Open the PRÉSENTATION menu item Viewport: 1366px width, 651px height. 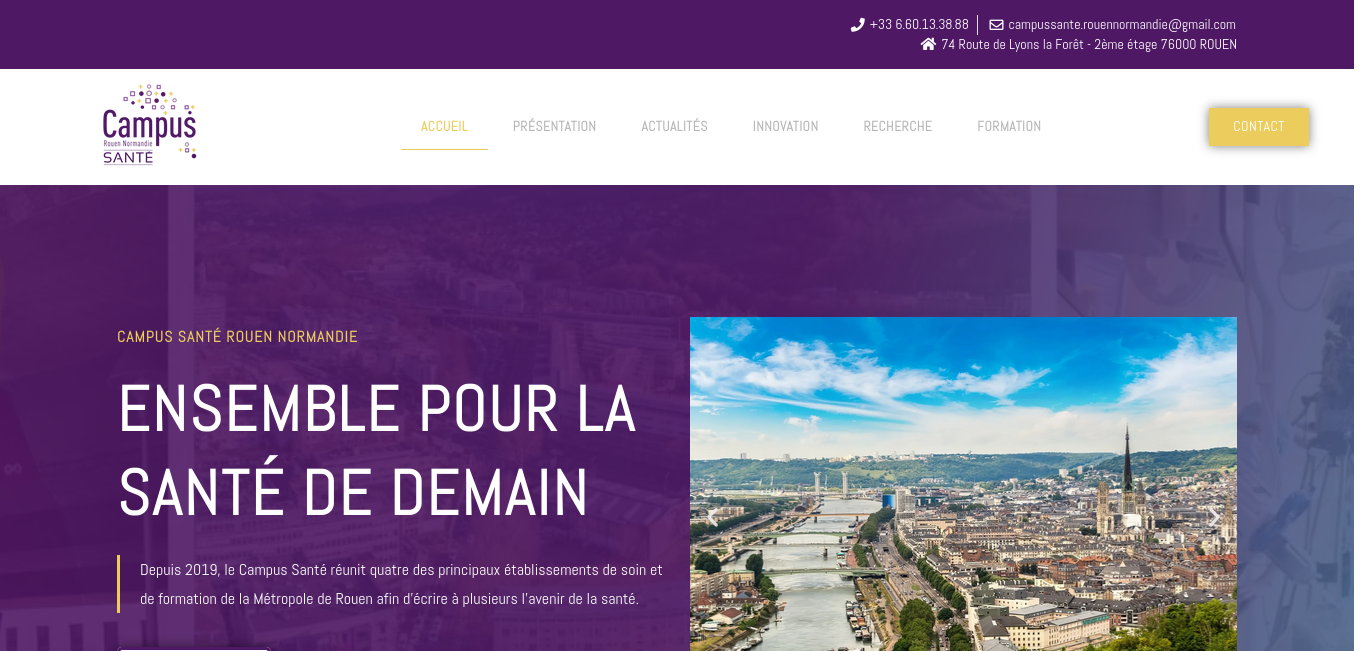[x=554, y=126]
